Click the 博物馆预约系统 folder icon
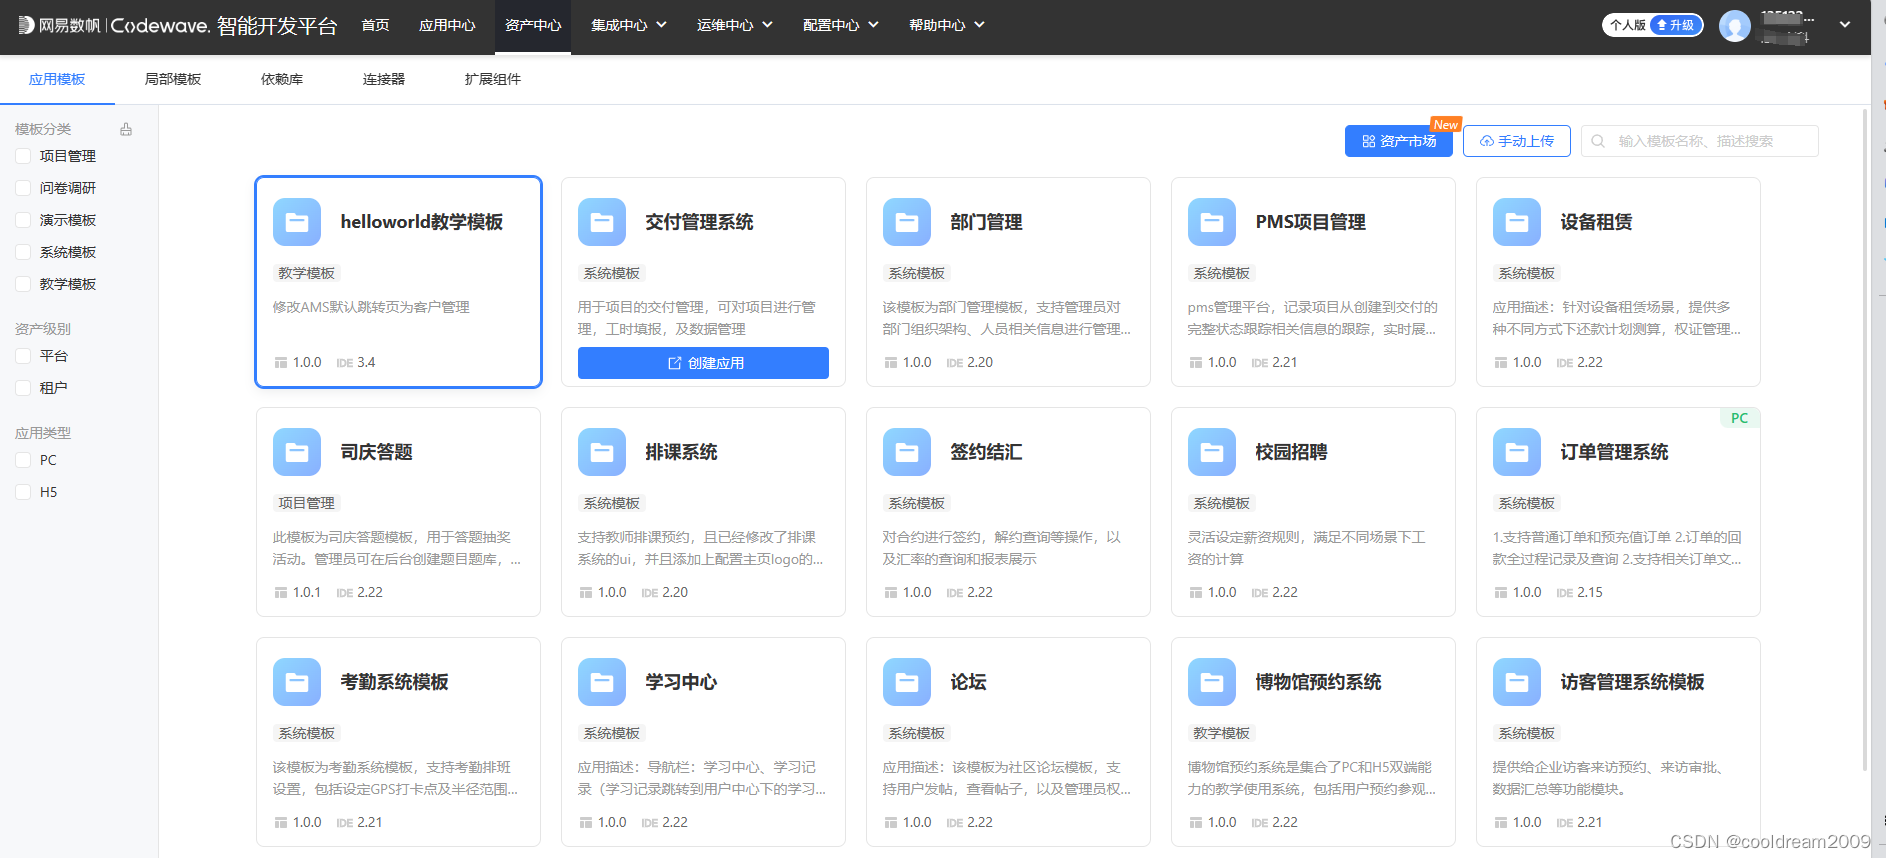 [x=1212, y=682]
